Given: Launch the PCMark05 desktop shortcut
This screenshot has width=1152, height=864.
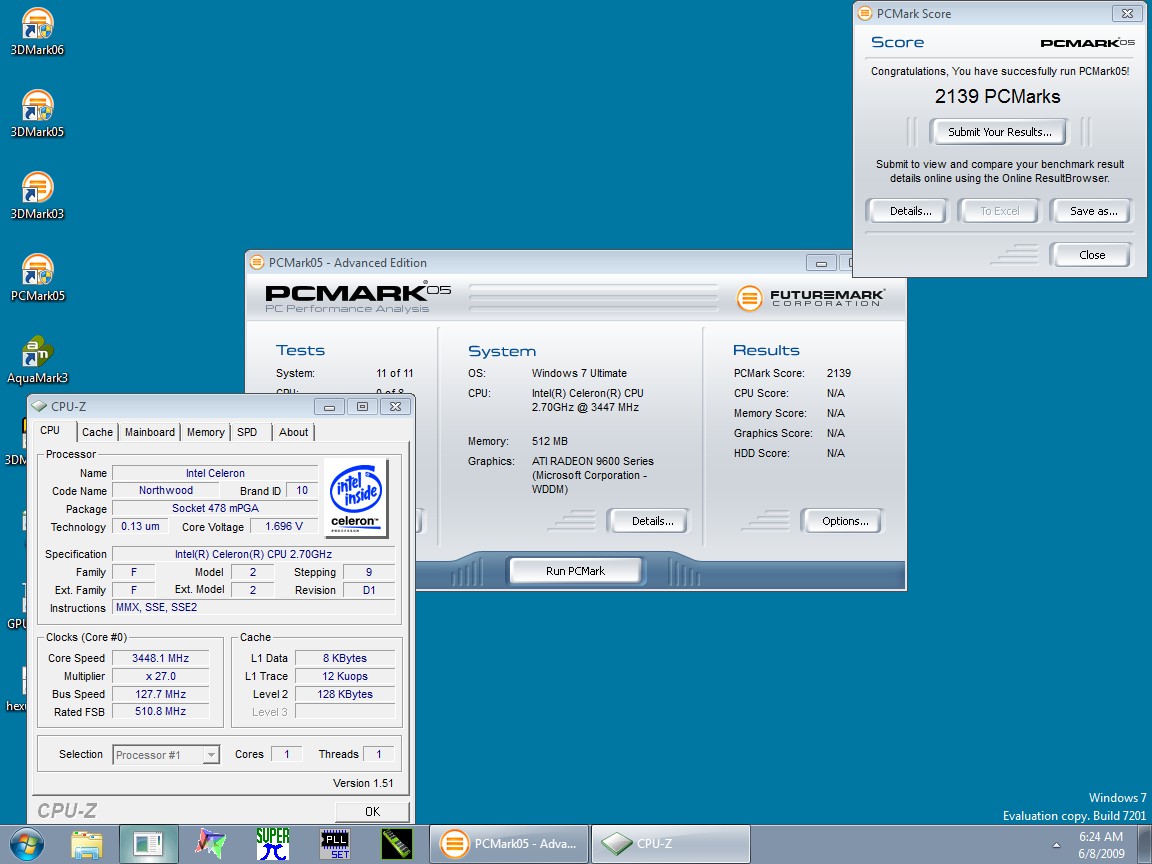Looking at the screenshot, I should coord(37,278).
